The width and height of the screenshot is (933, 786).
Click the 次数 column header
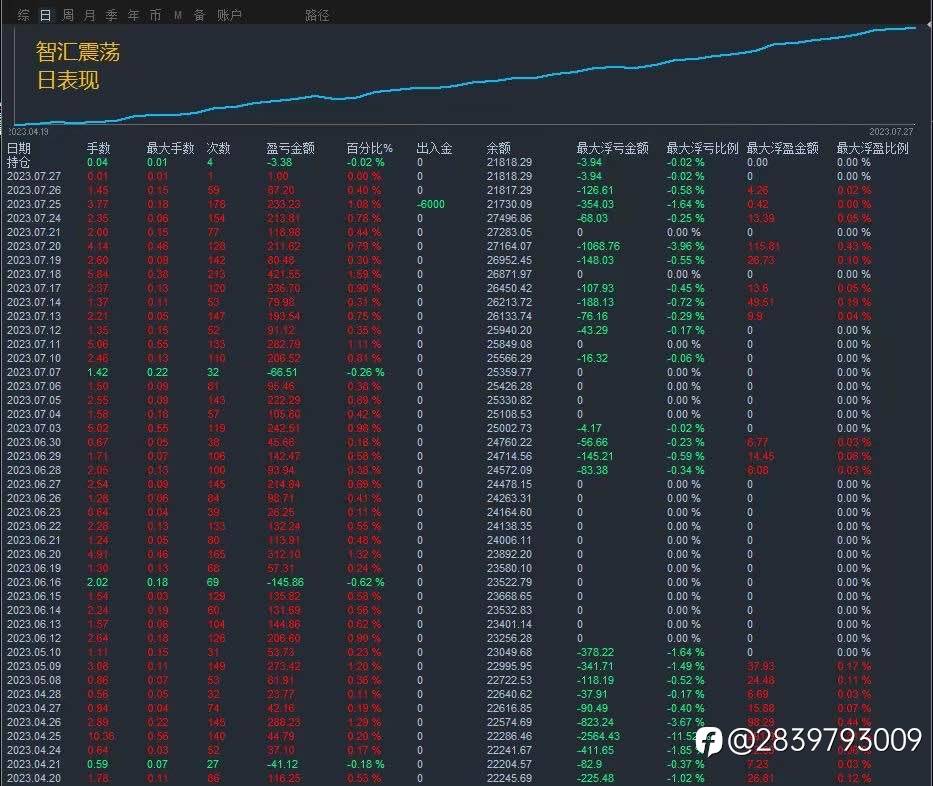click(218, 148)
